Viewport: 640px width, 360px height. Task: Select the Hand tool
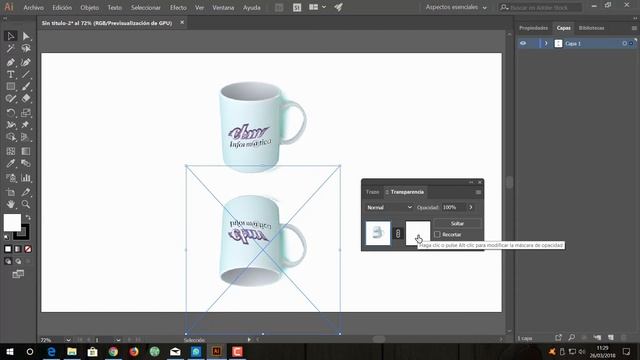pos(11,204)
